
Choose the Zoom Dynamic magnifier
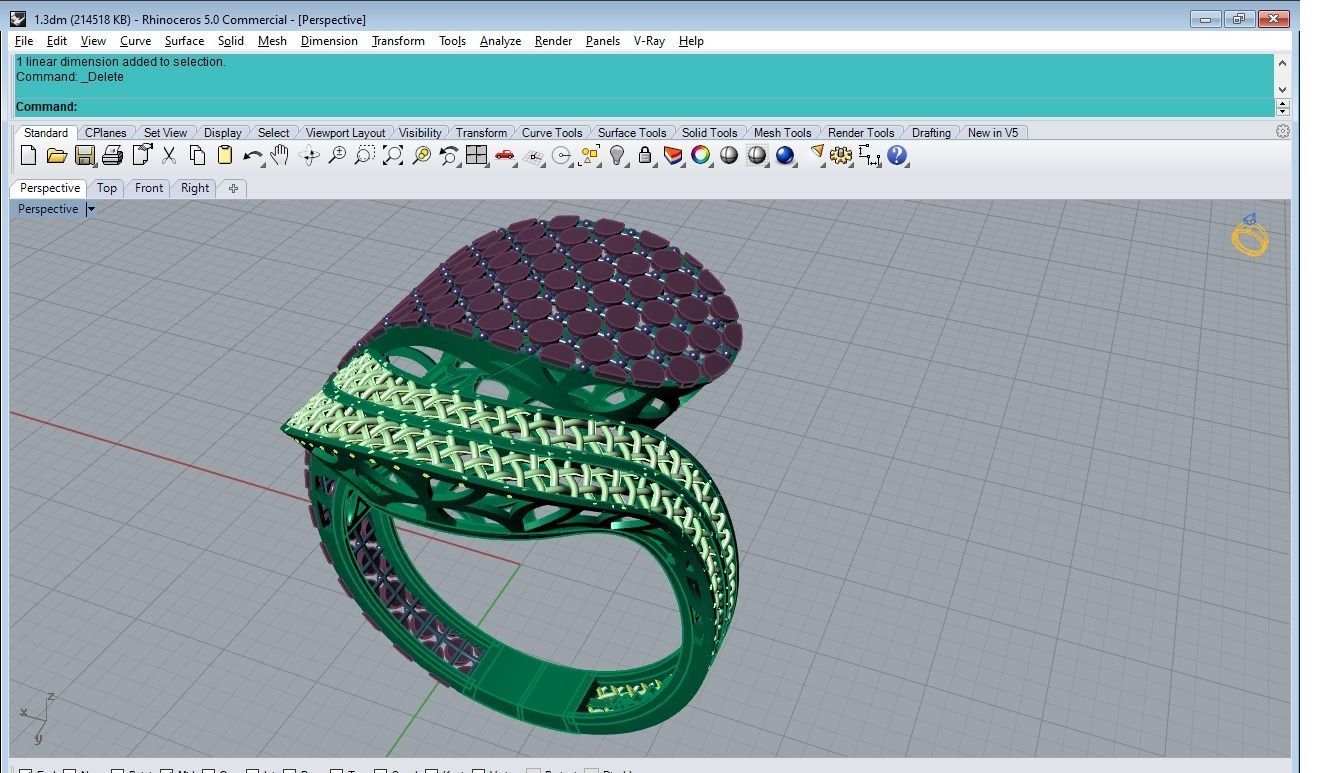[x=337, y=155]
